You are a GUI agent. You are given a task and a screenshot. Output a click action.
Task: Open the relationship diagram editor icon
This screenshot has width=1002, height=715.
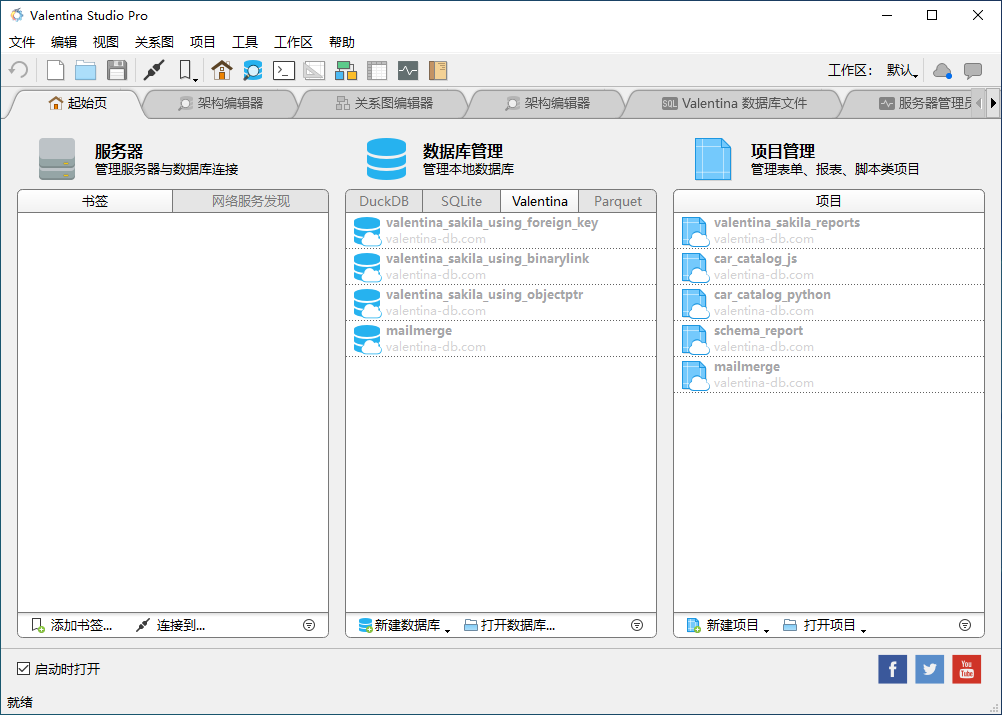tap(345, 70)
